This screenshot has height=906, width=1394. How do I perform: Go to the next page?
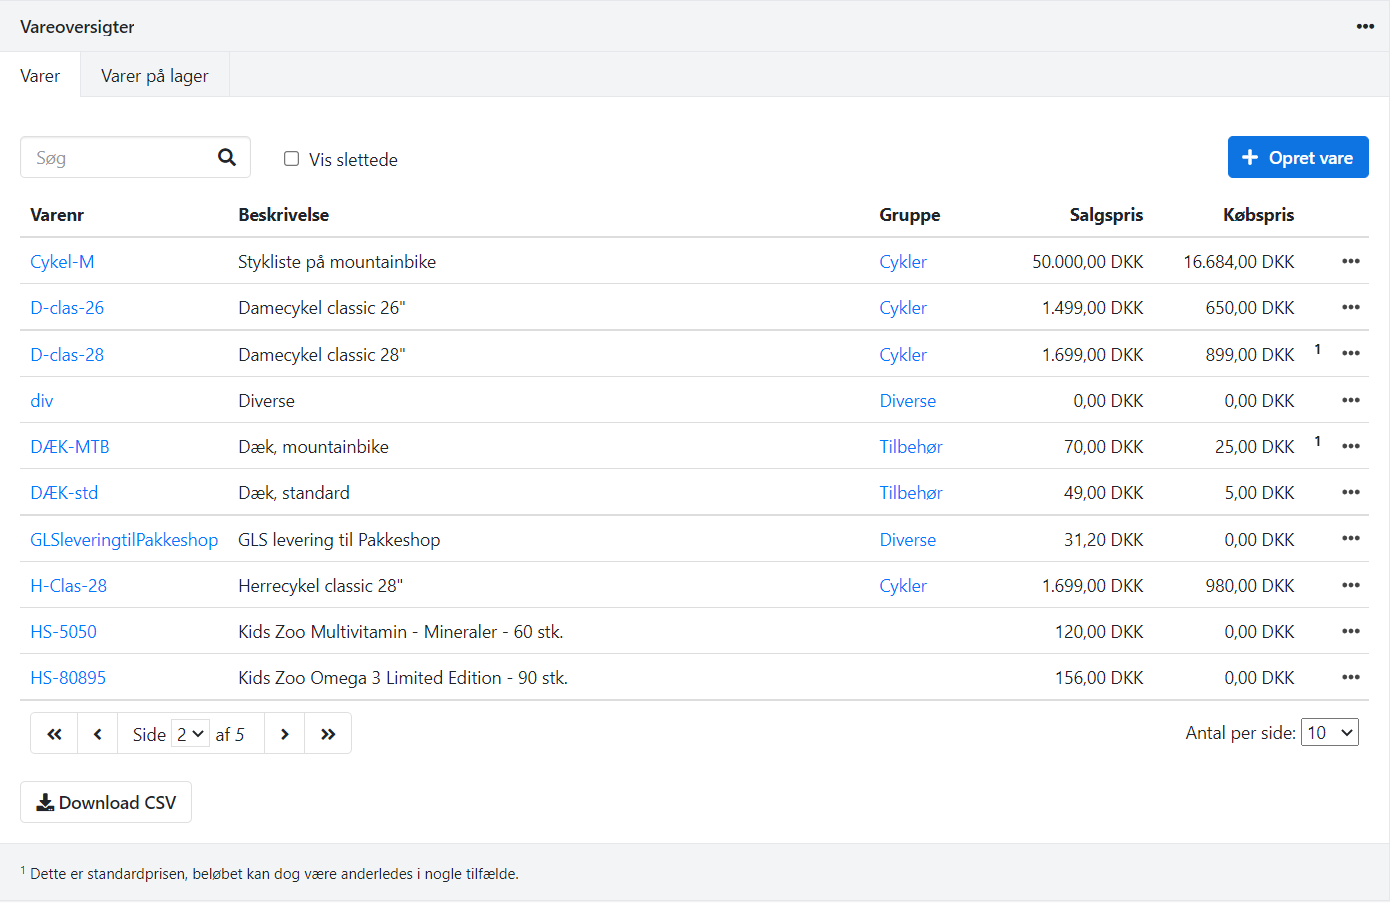(285, 734)
